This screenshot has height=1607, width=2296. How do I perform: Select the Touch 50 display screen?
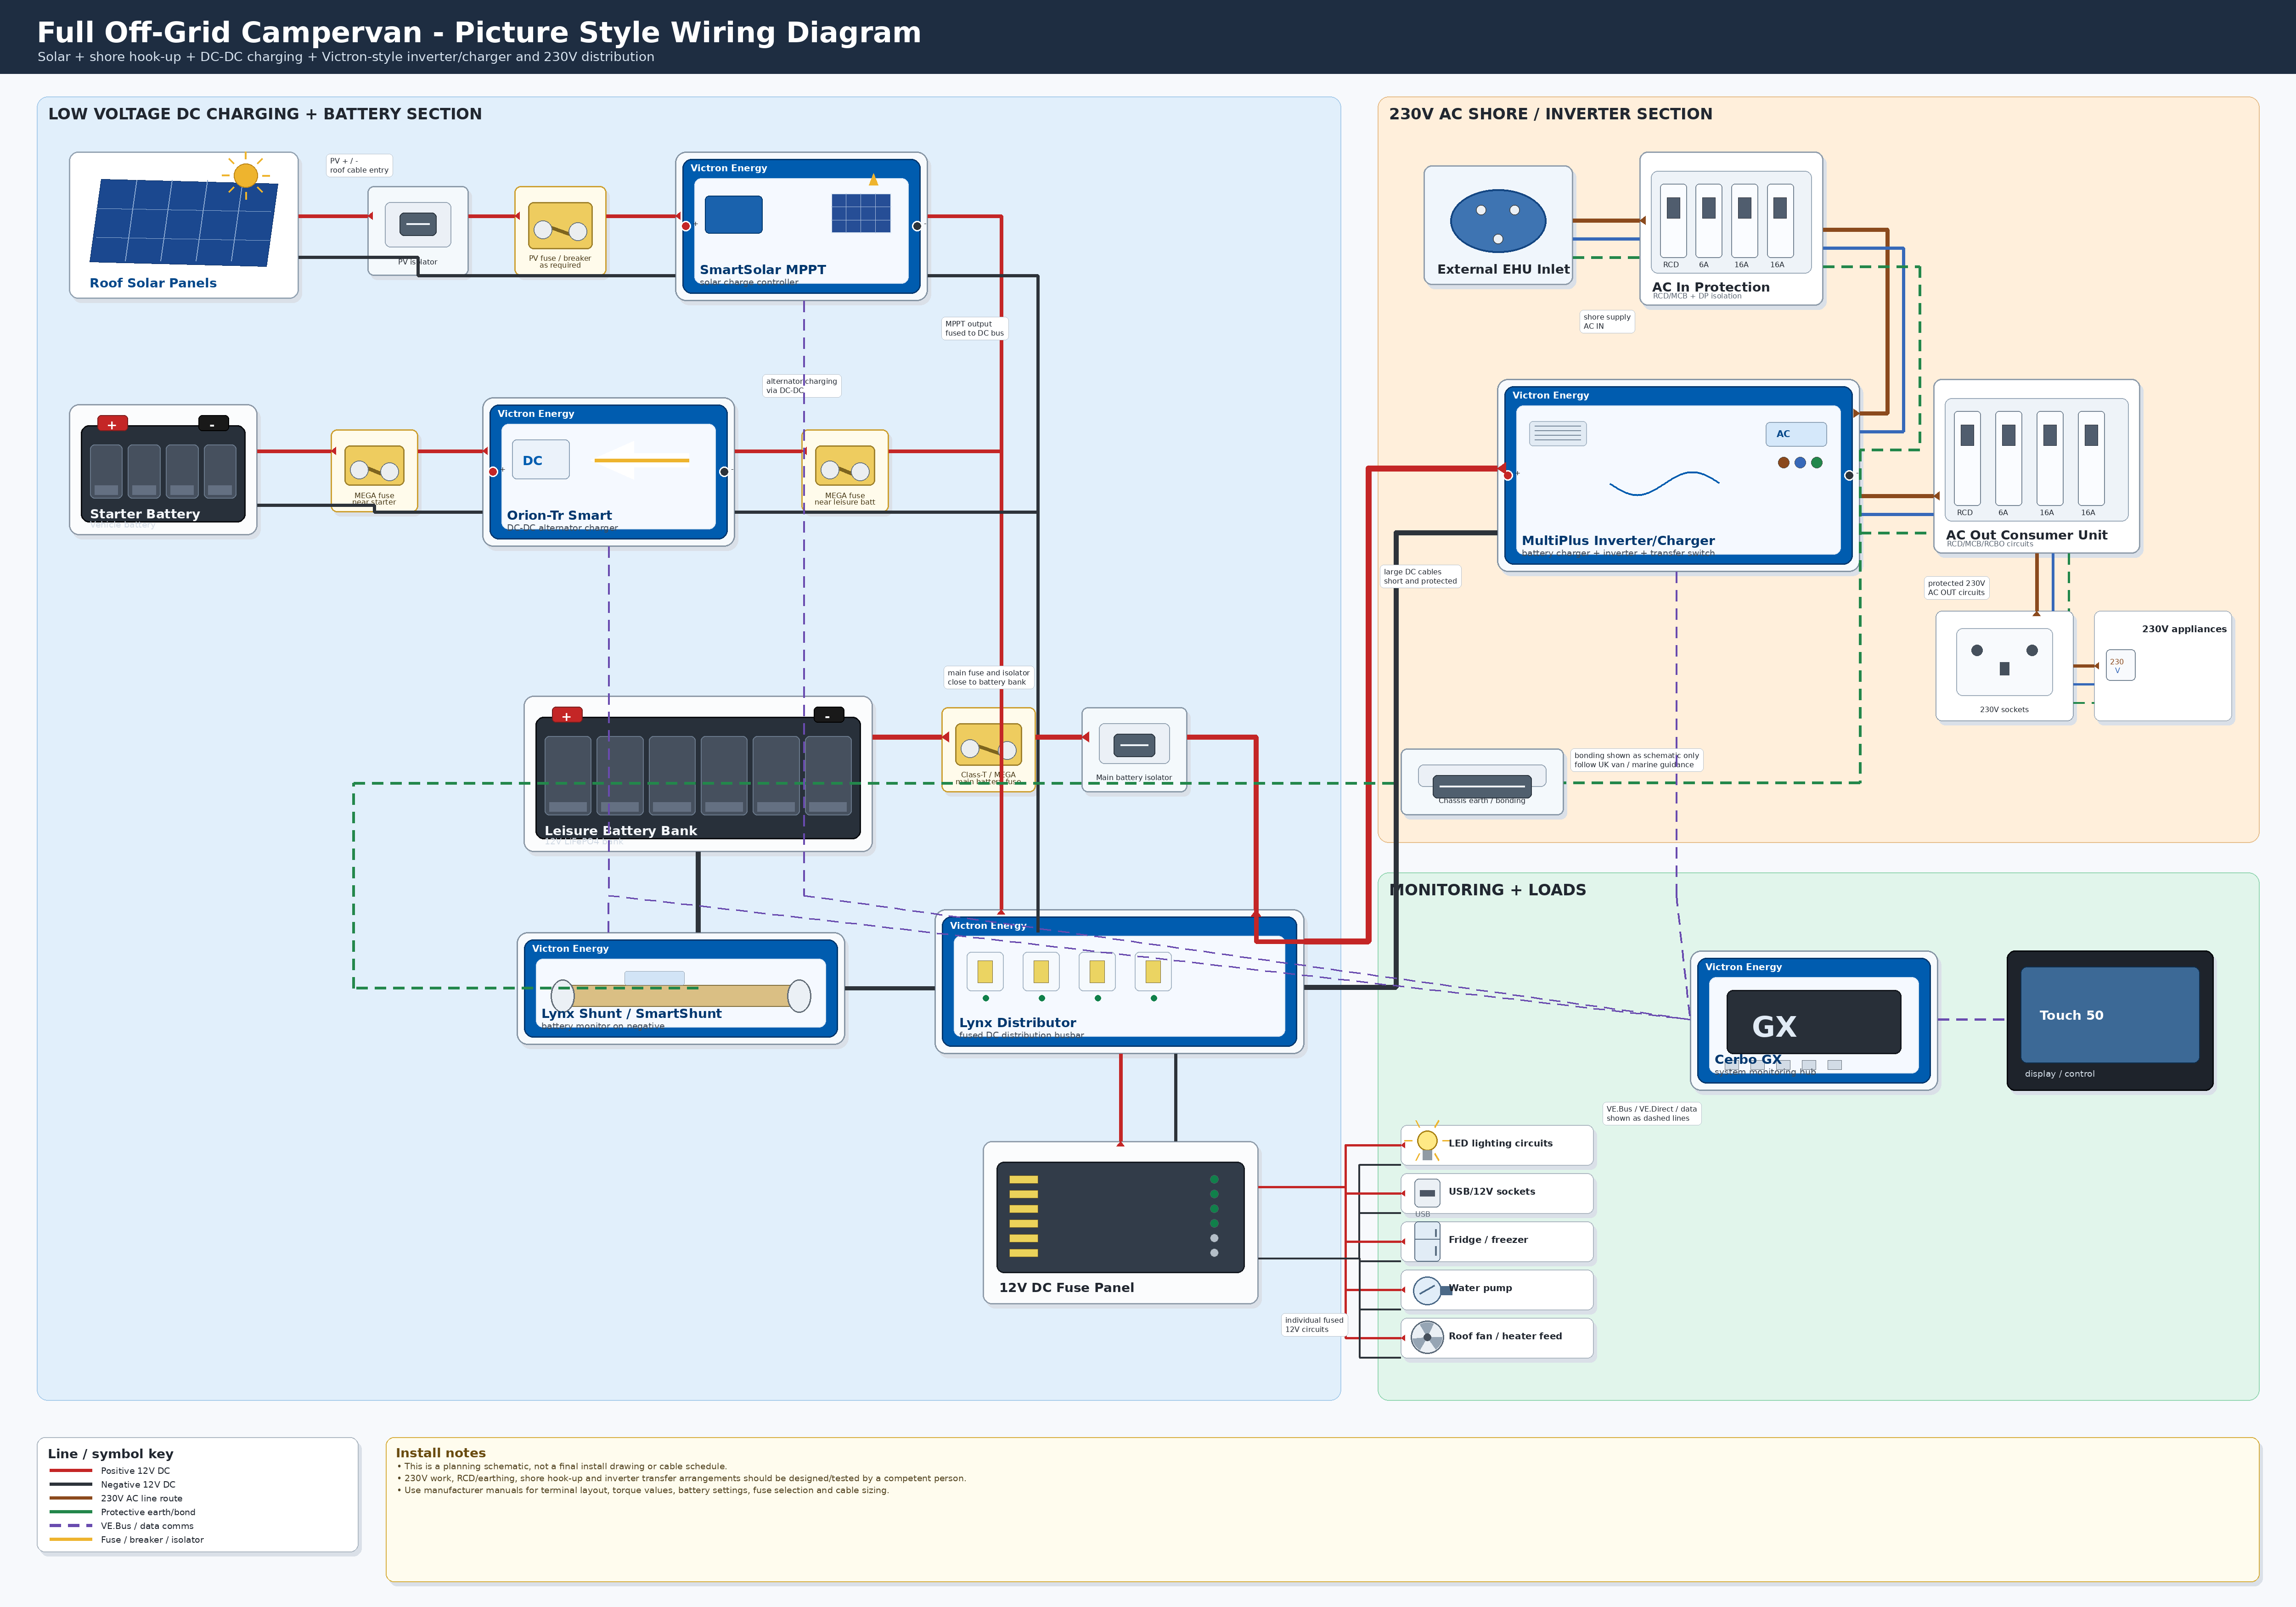pos(2110,1015)
